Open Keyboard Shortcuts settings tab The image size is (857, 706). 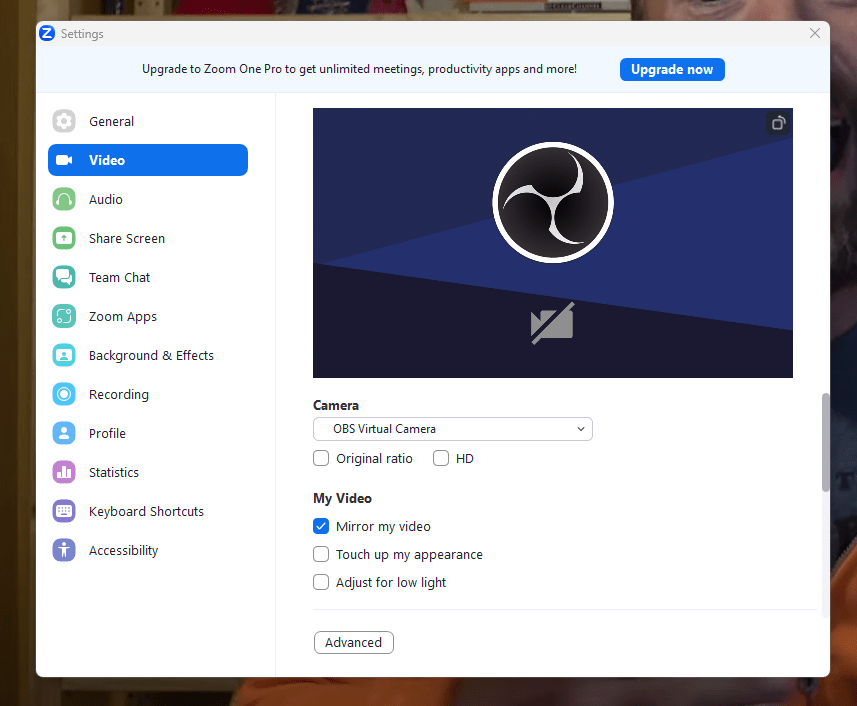coord(148,511)
